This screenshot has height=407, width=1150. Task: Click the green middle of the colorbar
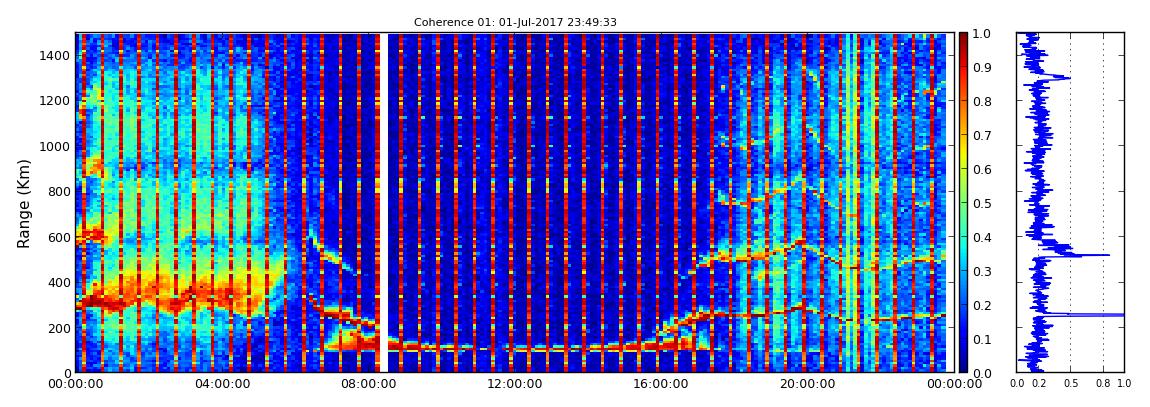964,203
